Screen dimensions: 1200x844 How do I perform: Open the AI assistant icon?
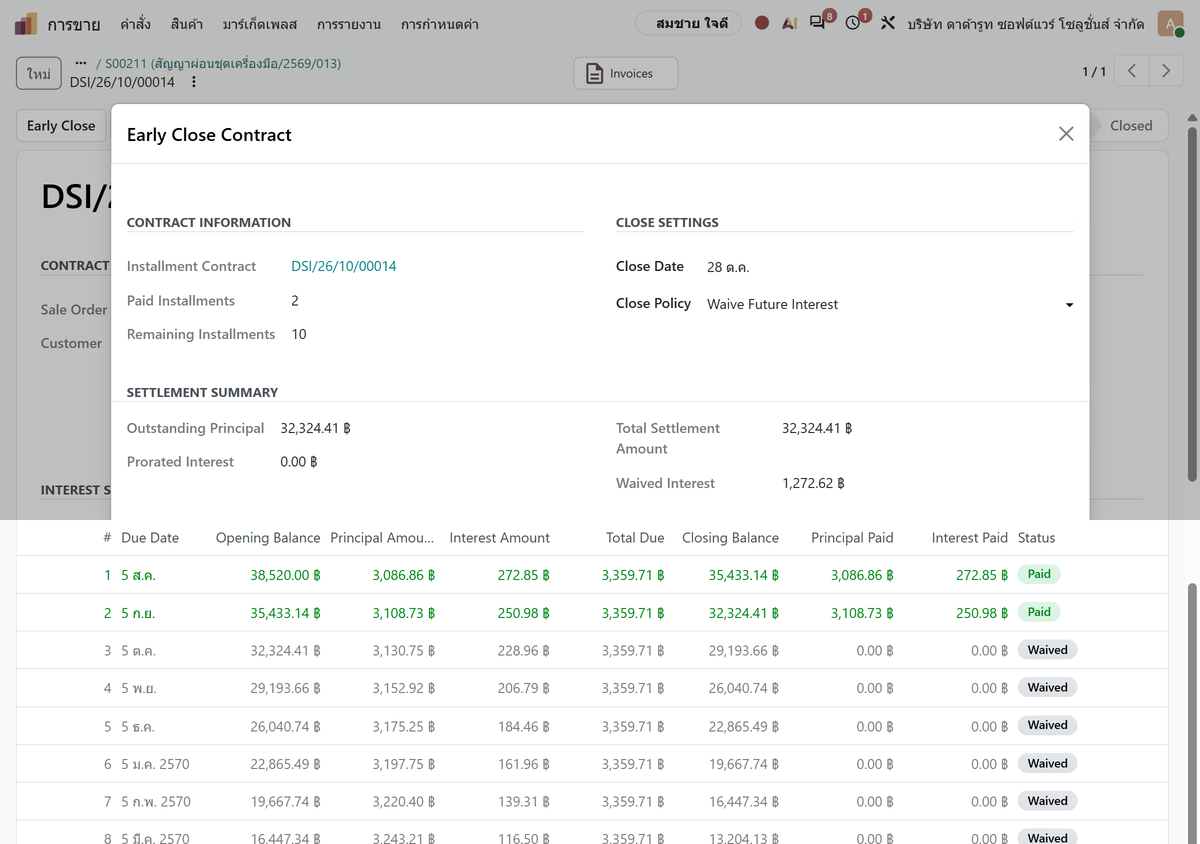click(x=790, y=23)
